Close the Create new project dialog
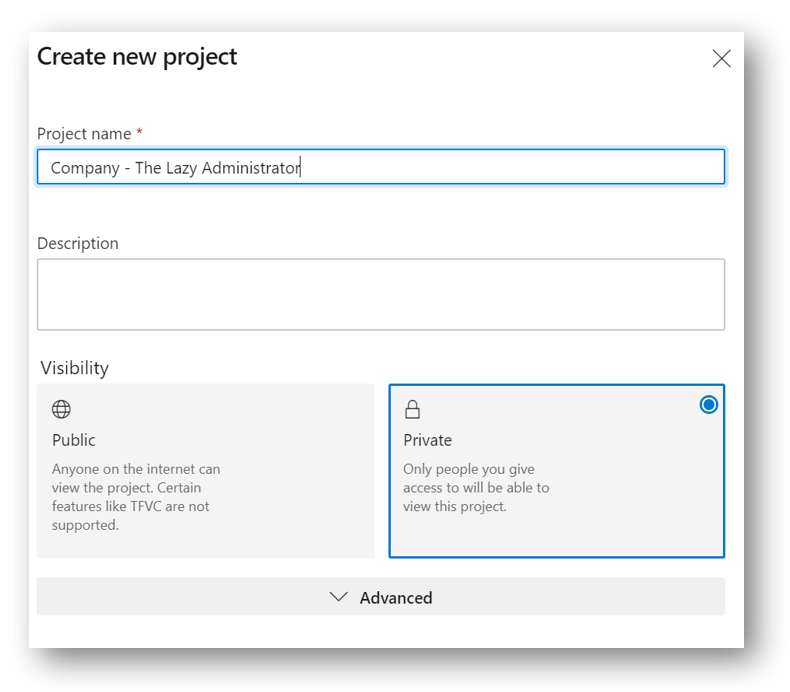 coord(721,58)
